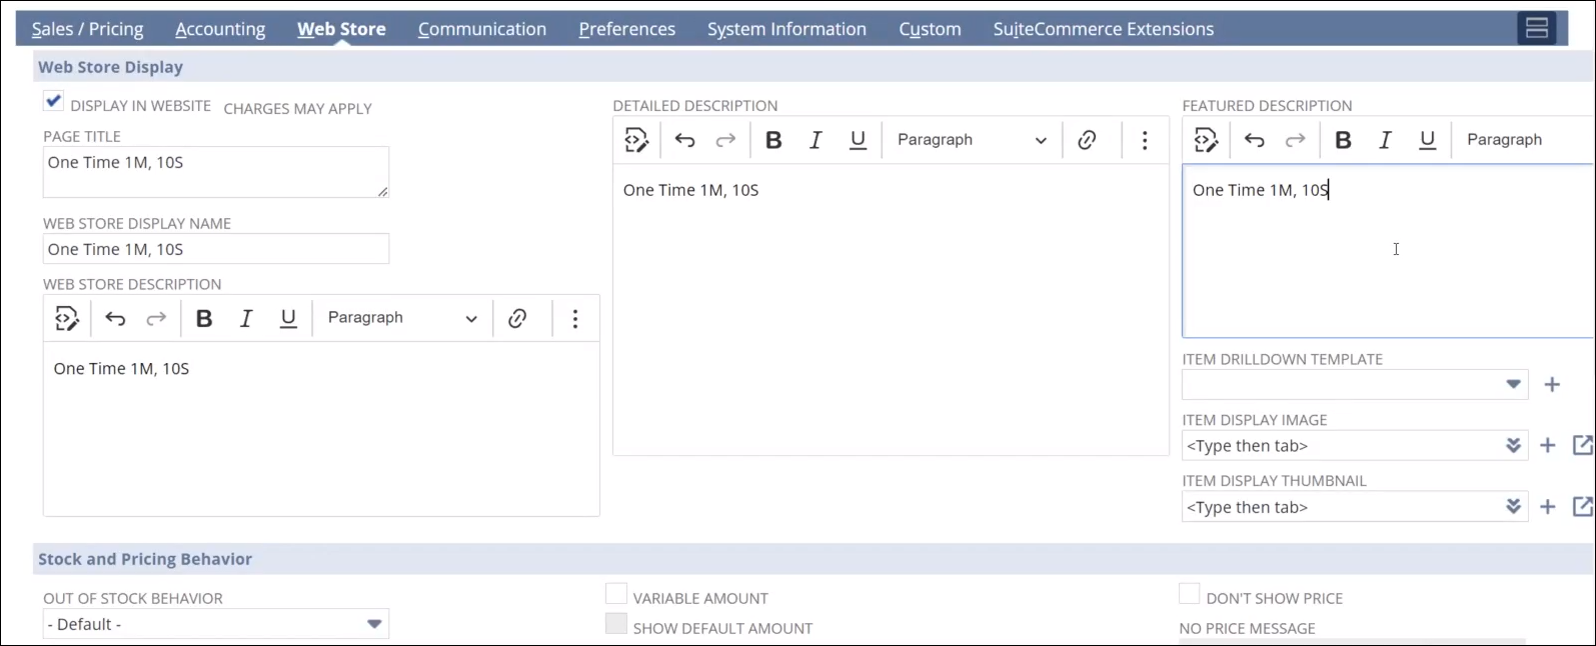Screen dimensions: 1596x646
Task: Expand Out of Stock Behavior dropdown
Action: tap(374, 624)
